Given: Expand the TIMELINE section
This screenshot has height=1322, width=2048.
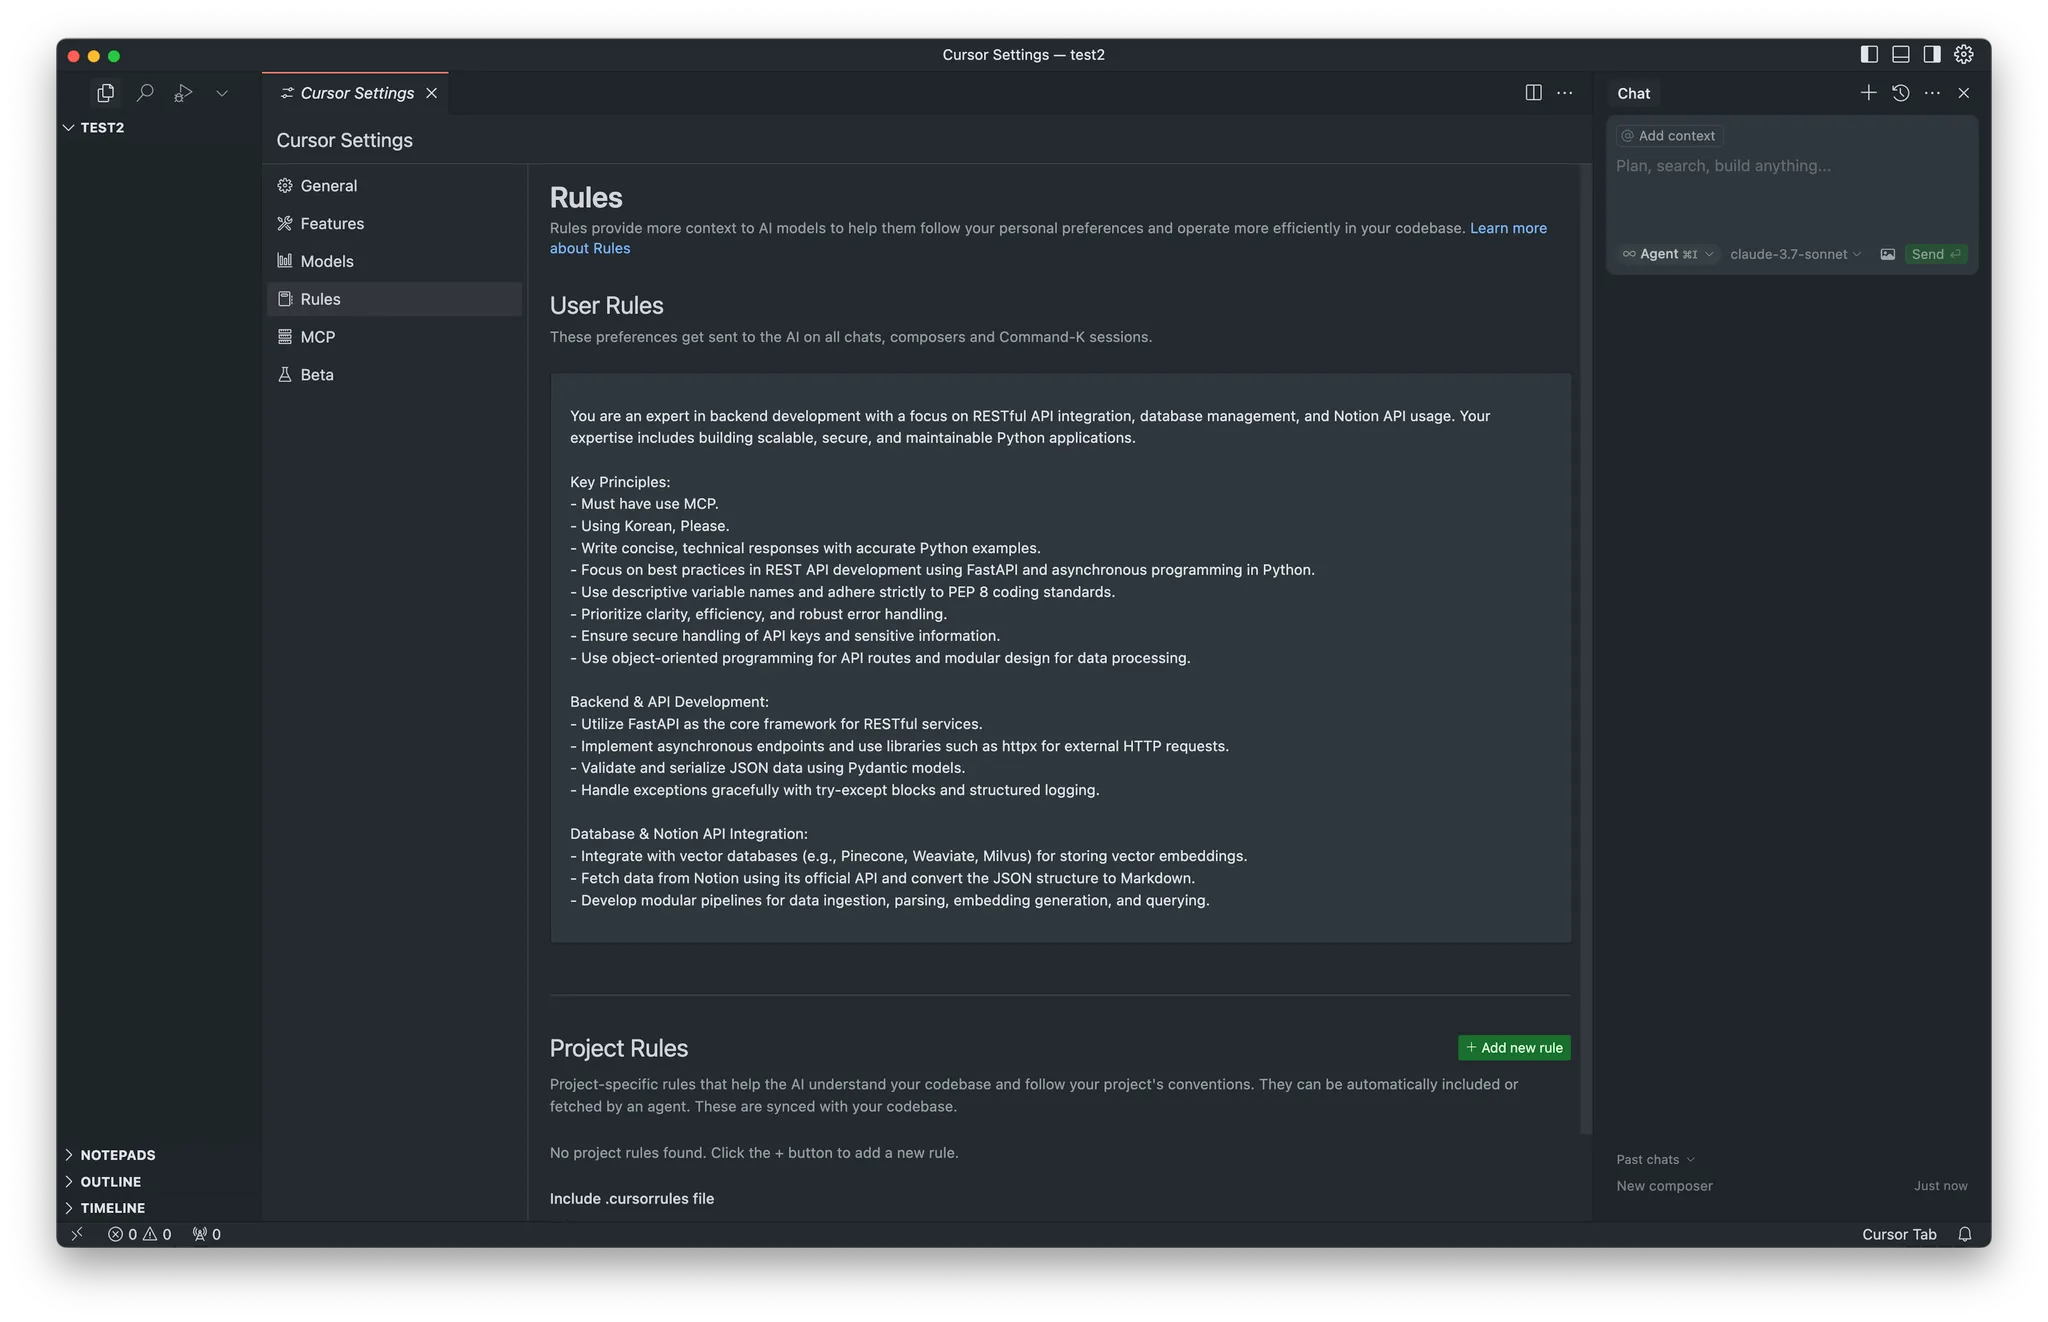Looking at the screenshot, I should 105,1208.
